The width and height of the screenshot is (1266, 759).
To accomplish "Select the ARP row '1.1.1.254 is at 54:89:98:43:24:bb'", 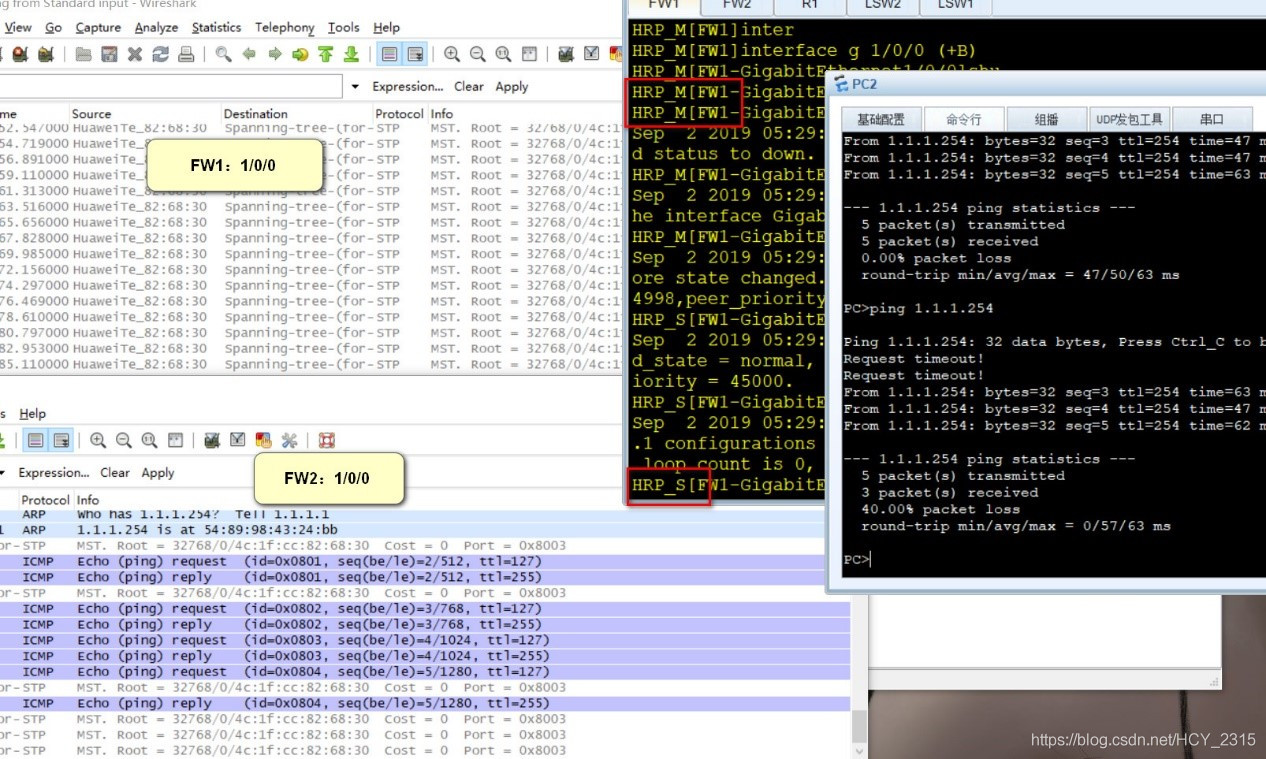I will point(425,530).
